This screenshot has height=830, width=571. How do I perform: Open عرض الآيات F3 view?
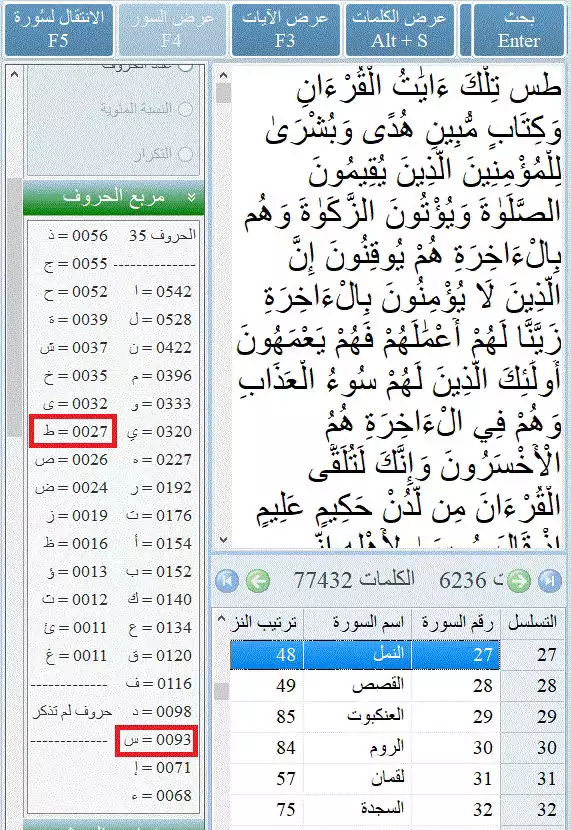click(285, 30)
